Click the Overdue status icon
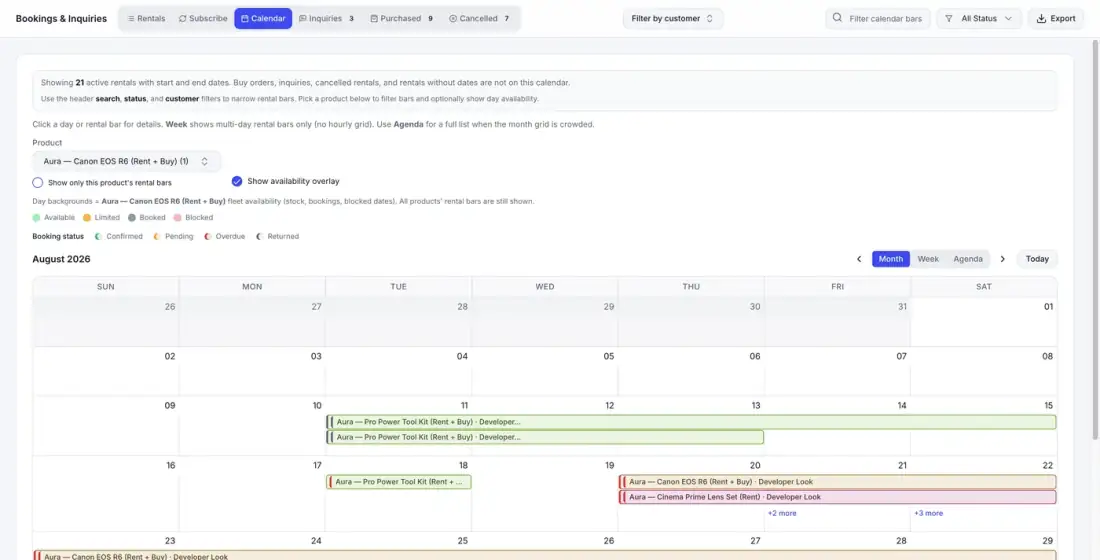The width and height of the screenshot is (1100, 560). pos(208,236)
